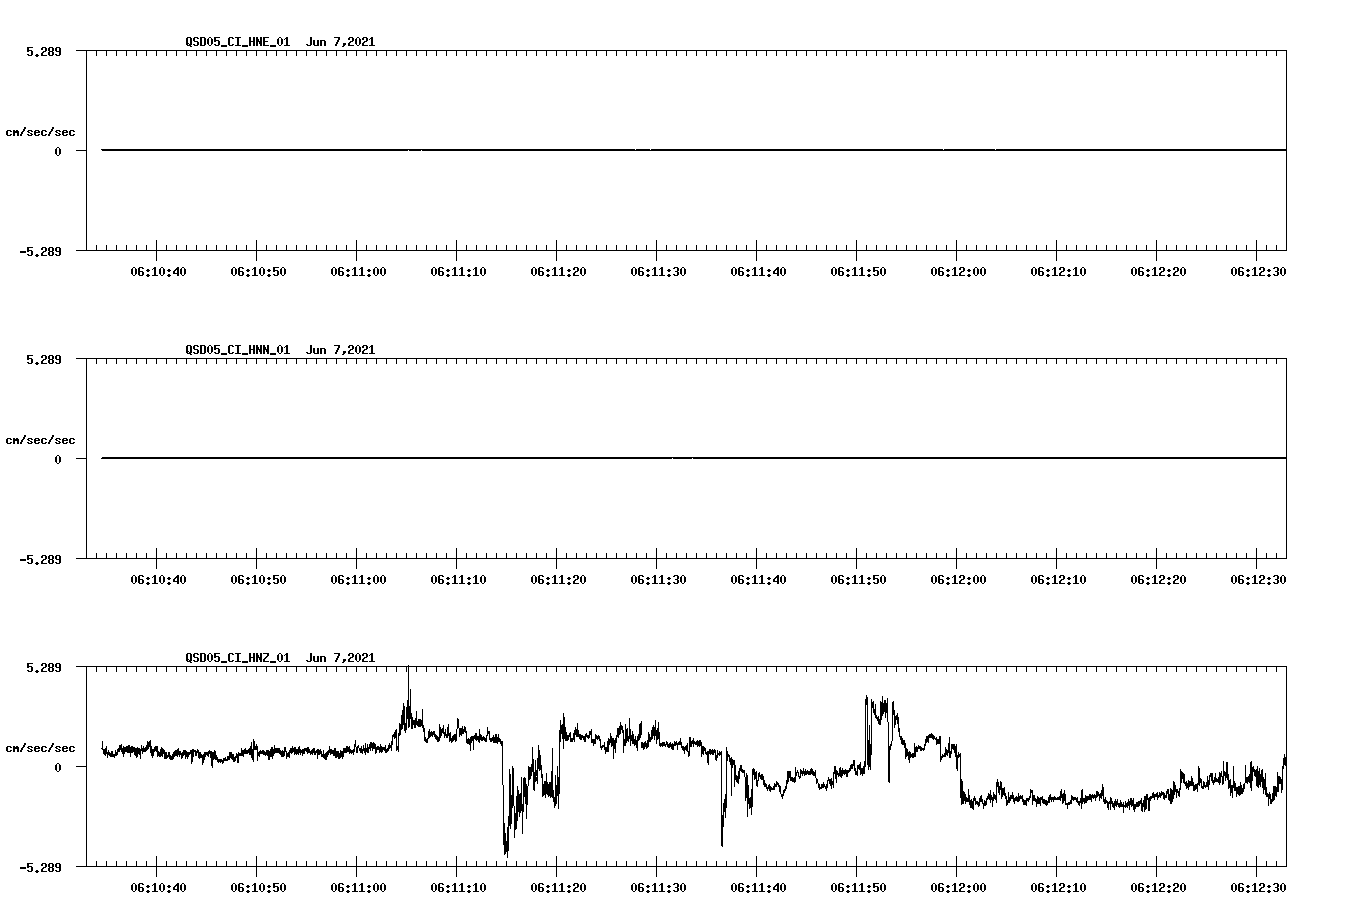Select the 5.289 upper label of HNZ plot
This screenshot has width=1358, height=924.
[43, 667]
